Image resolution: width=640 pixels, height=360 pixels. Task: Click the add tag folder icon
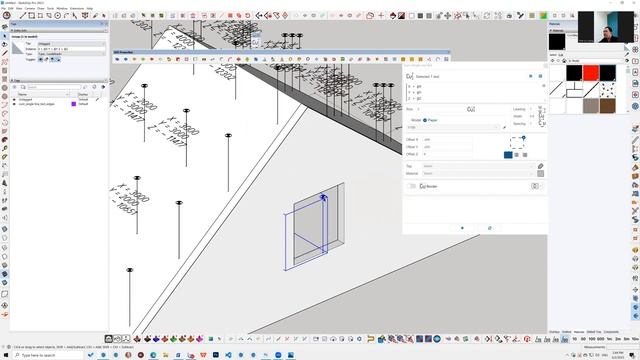pyautogui.click(x=23, y=87)
